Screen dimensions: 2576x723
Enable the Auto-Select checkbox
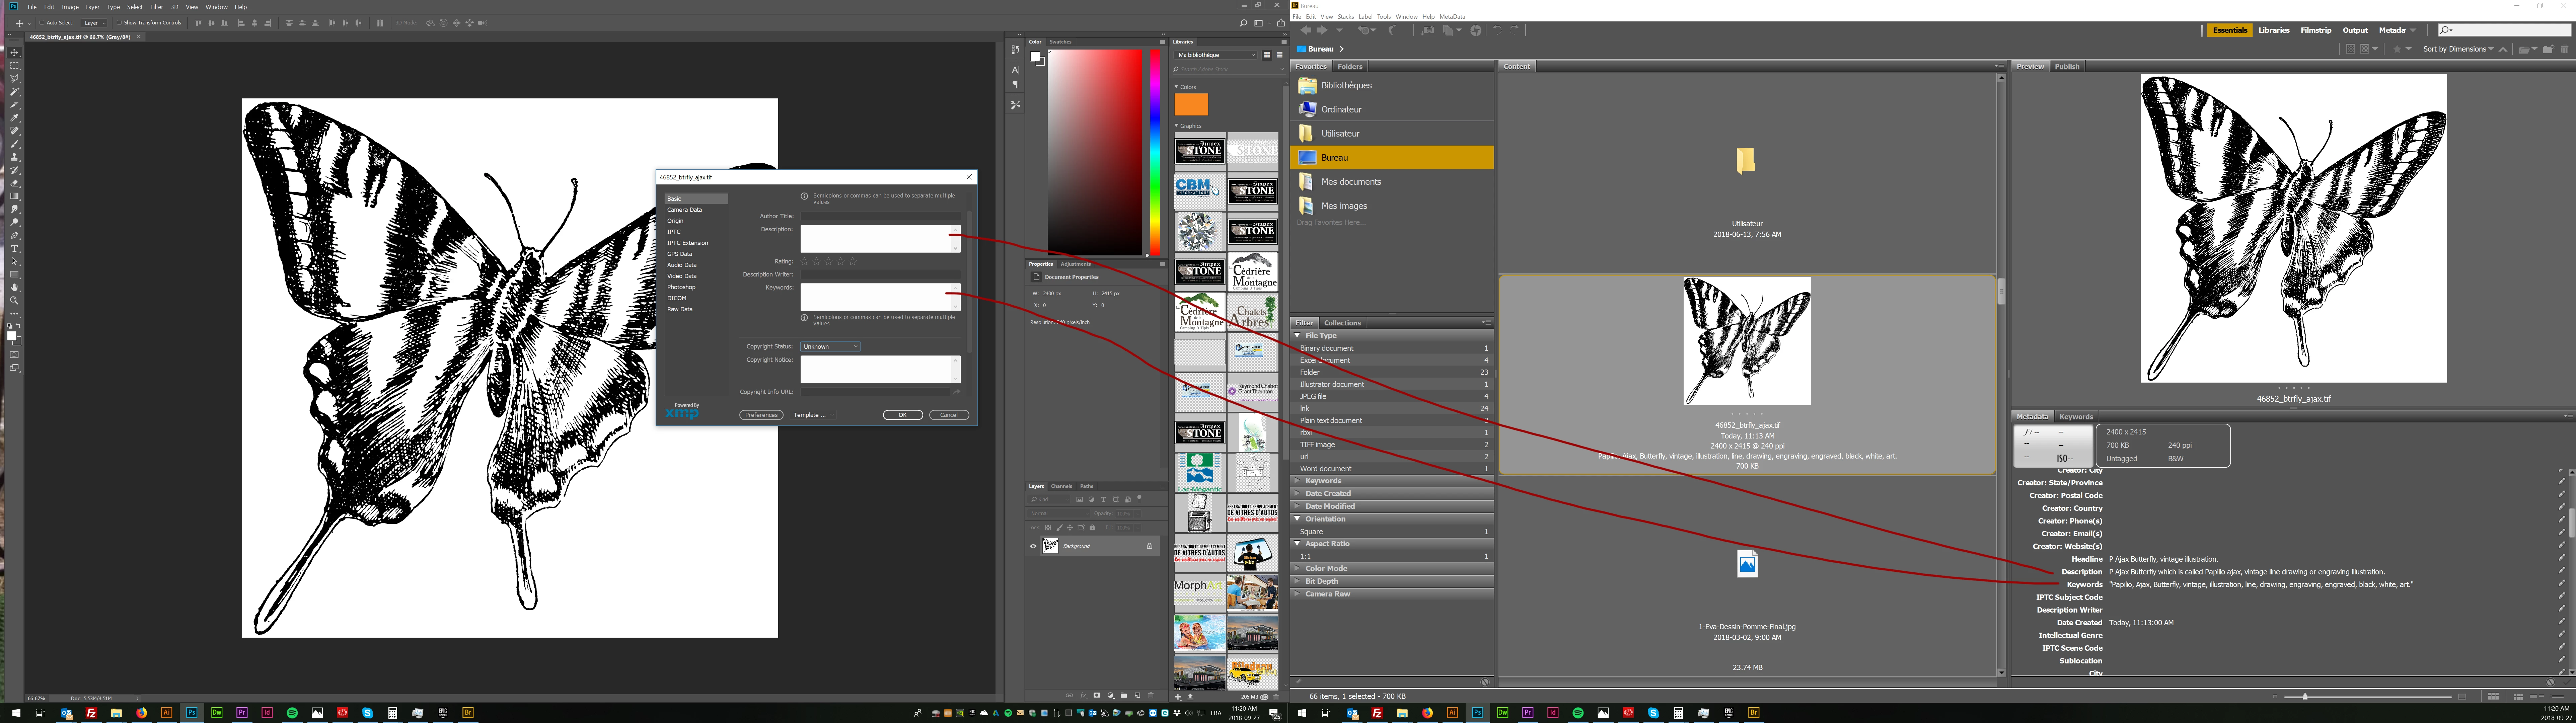tap(42, 23)
